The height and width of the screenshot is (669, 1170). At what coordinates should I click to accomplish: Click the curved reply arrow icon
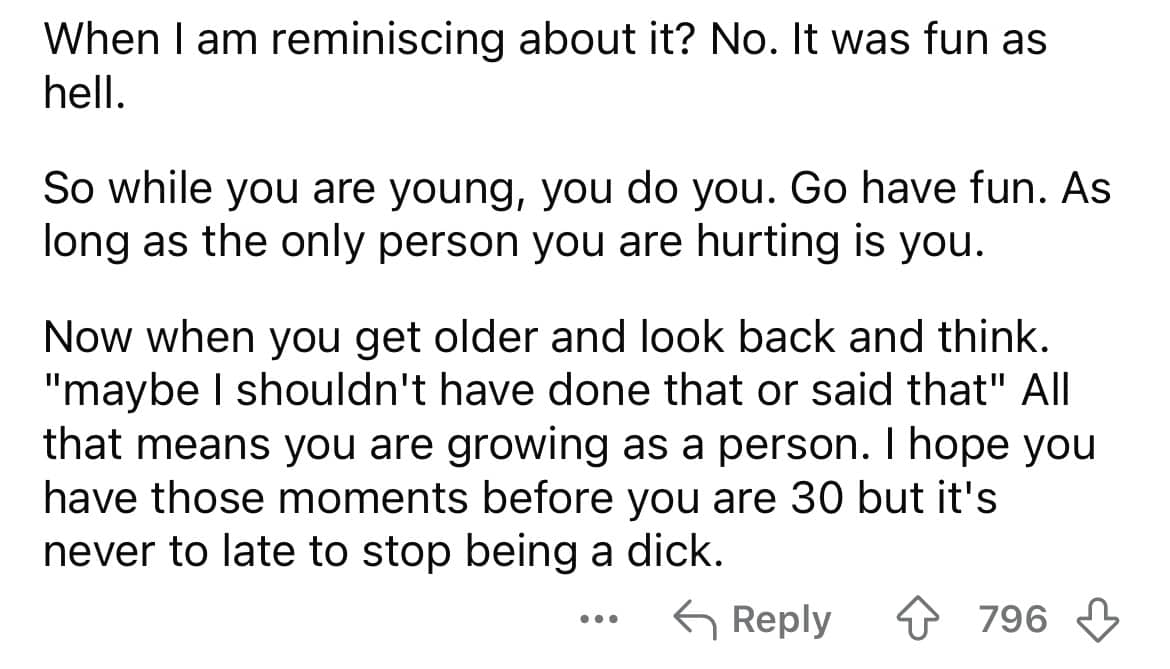(695, 619)
